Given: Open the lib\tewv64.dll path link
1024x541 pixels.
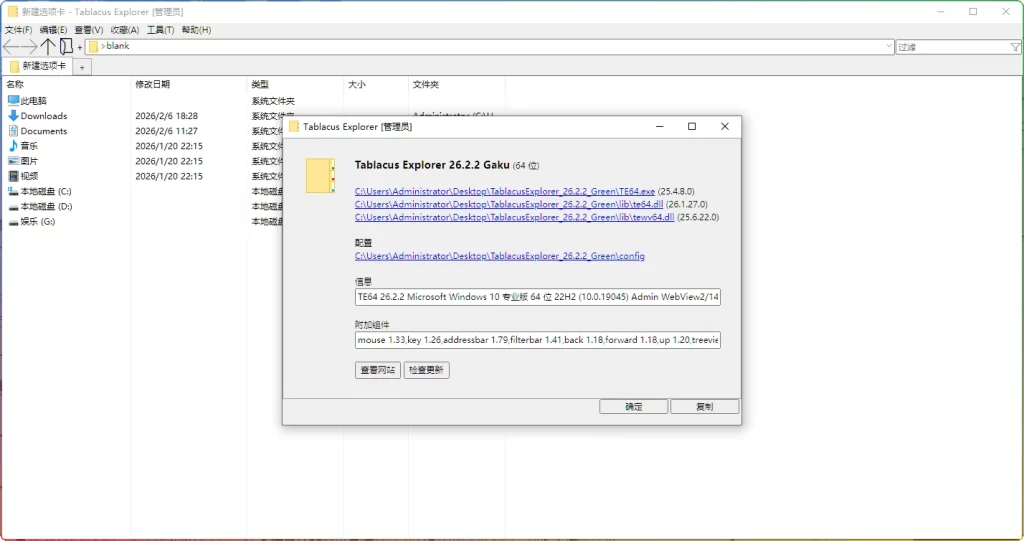Looking at the screenshot, I should tap(515, 218).
